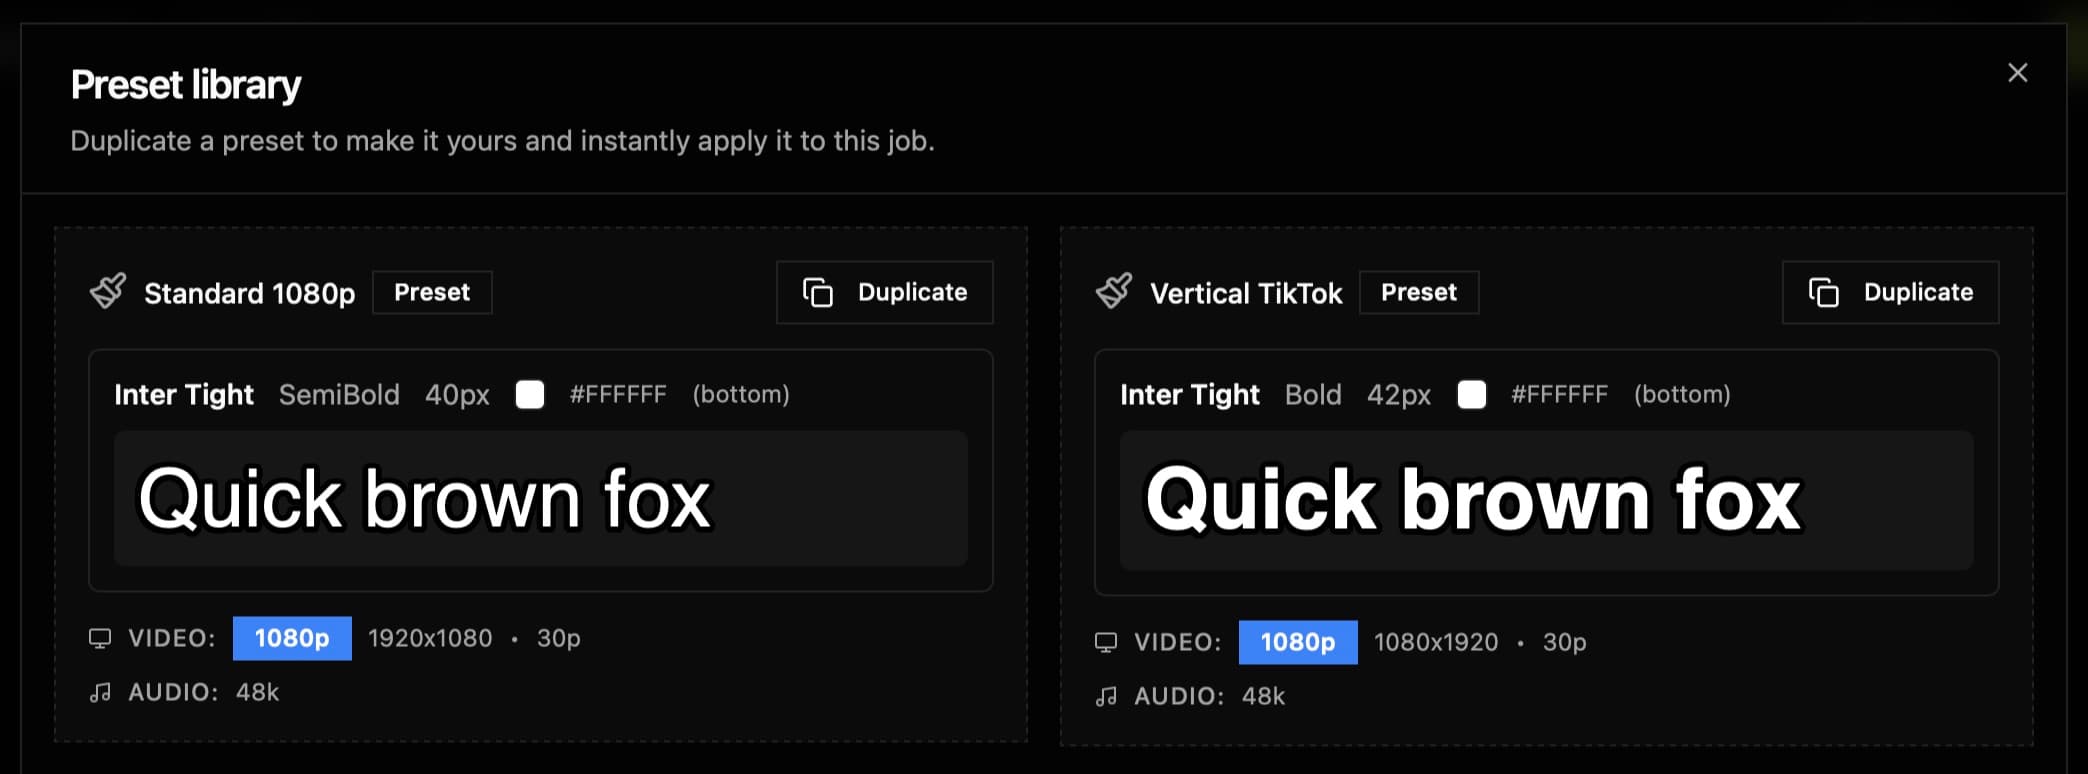Click the blue 1080p tag in Standard 1080p
The image size is (2088, 774).
tap(292, 639)
